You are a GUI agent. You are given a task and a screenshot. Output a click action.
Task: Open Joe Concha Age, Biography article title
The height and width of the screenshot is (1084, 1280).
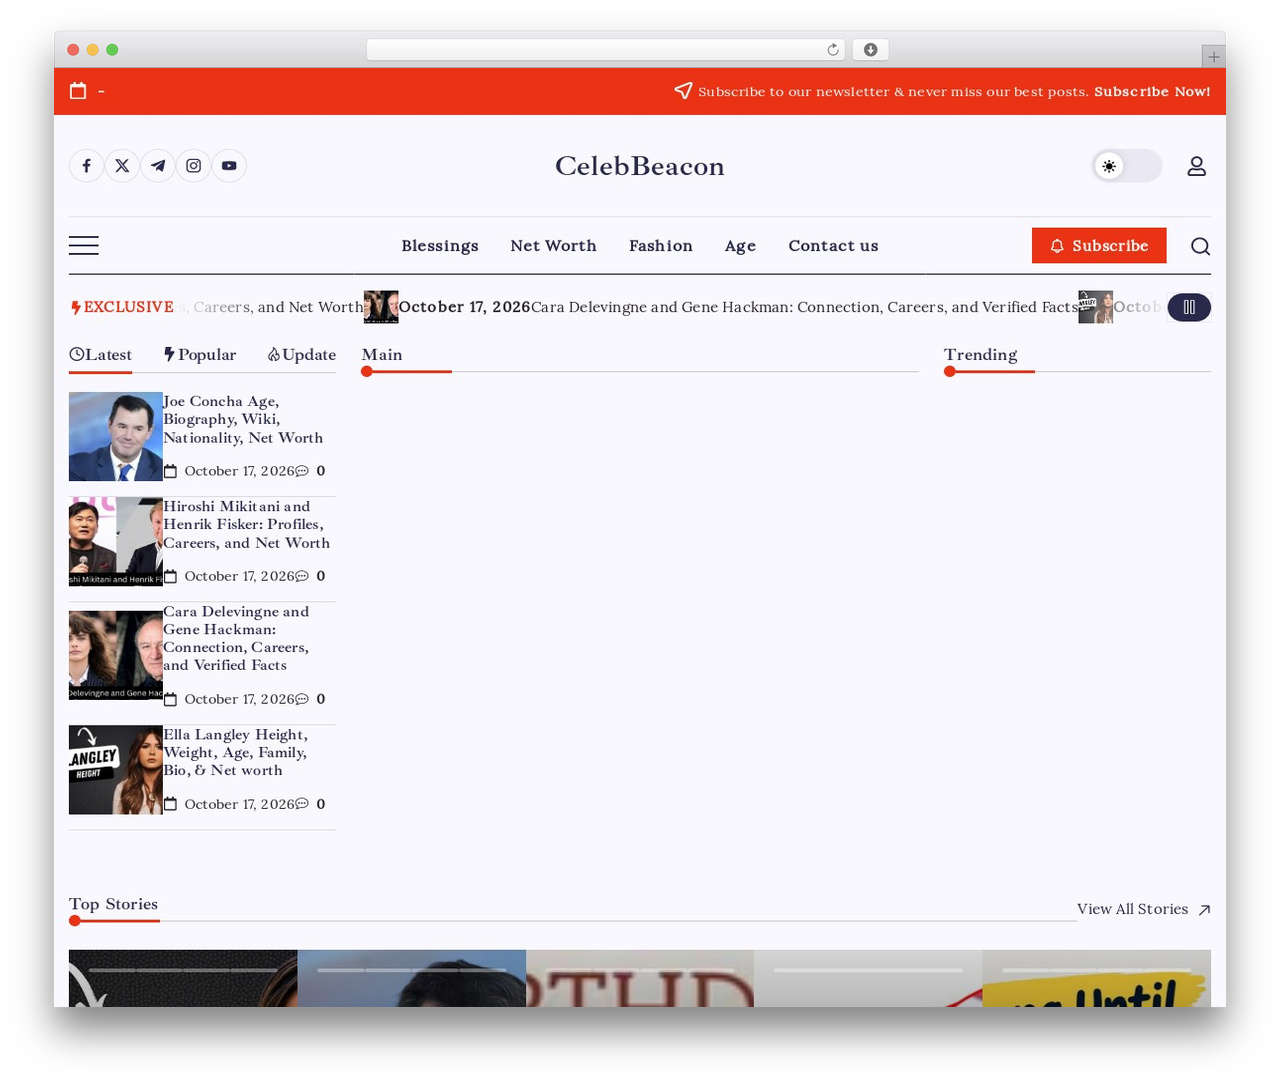[243, 420]
